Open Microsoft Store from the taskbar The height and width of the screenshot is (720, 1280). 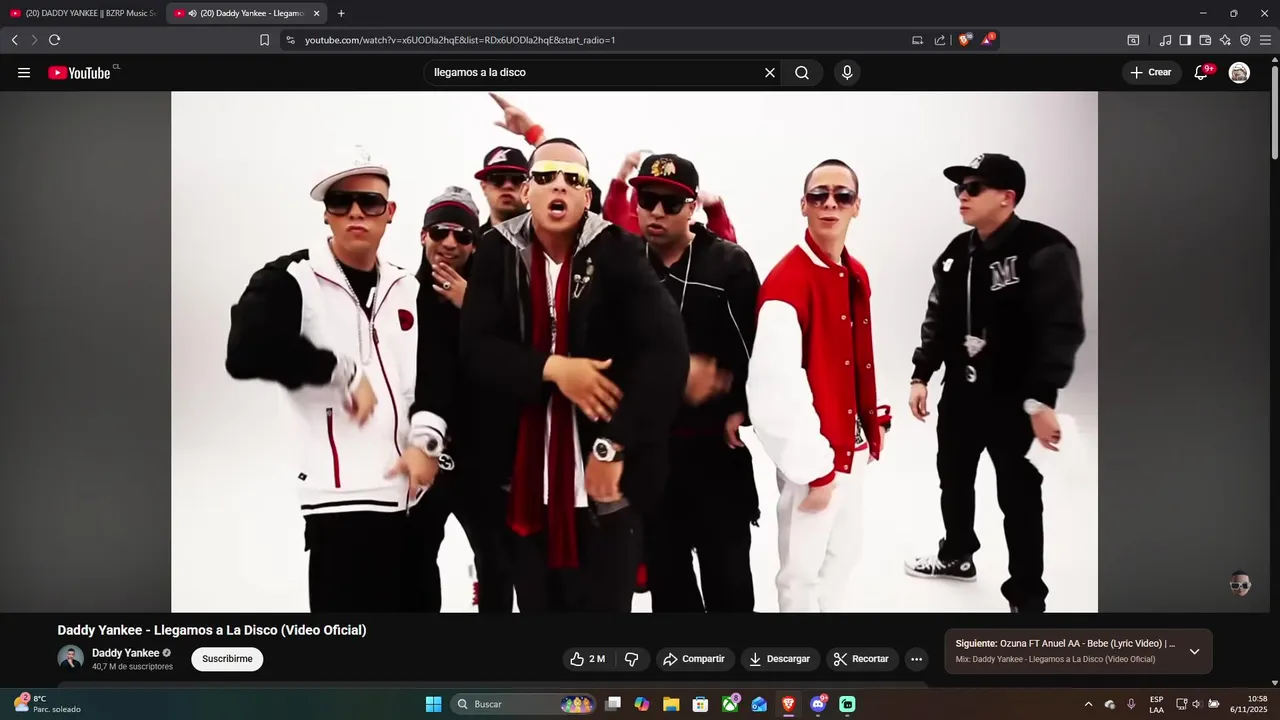pyautogui.click(x=701, y=704)
